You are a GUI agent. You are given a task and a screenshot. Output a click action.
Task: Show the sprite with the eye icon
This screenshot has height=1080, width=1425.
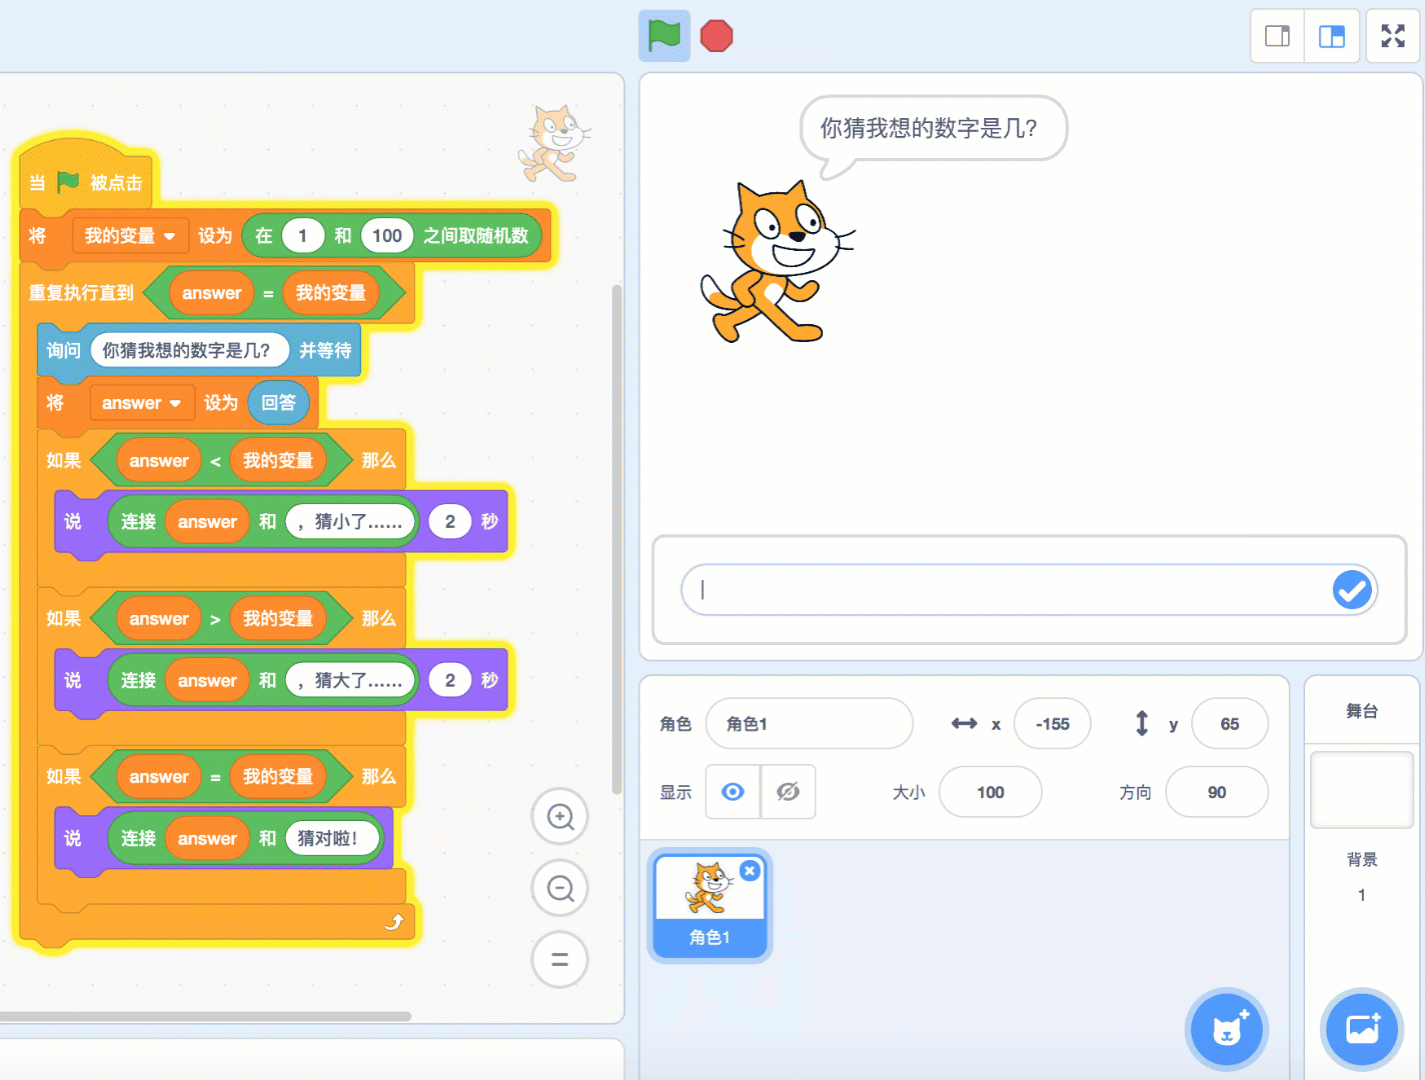coord(733,792)
